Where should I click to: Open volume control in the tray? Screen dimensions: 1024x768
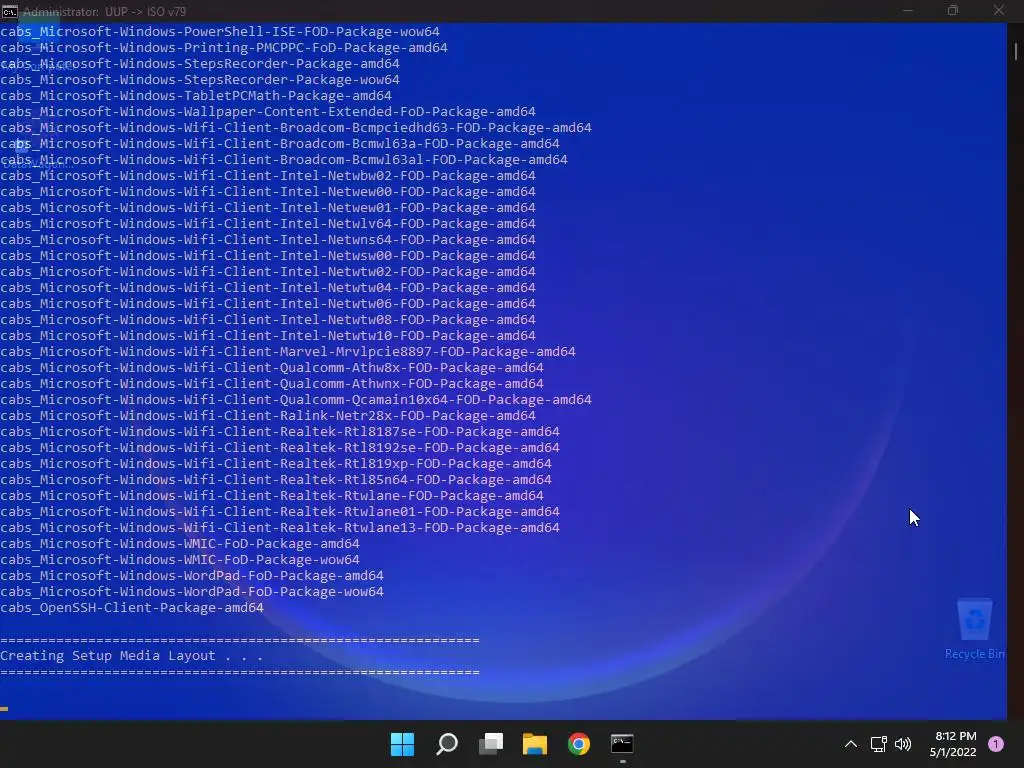click(x=903, y=744)
